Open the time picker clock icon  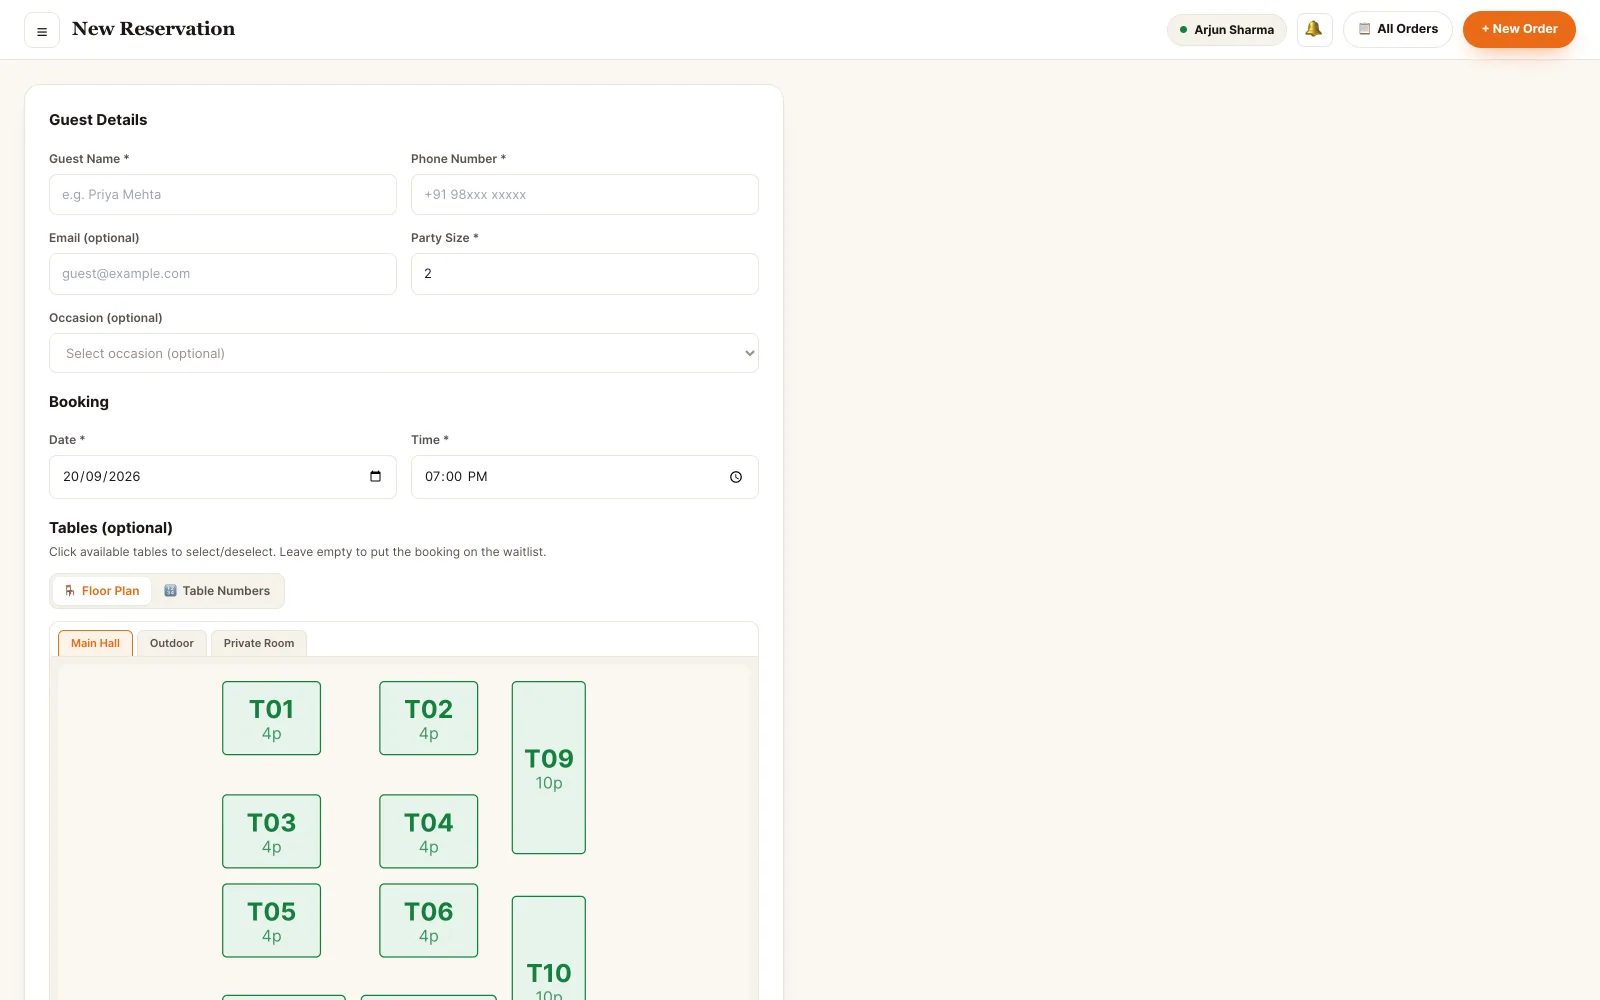pos(736,477)
